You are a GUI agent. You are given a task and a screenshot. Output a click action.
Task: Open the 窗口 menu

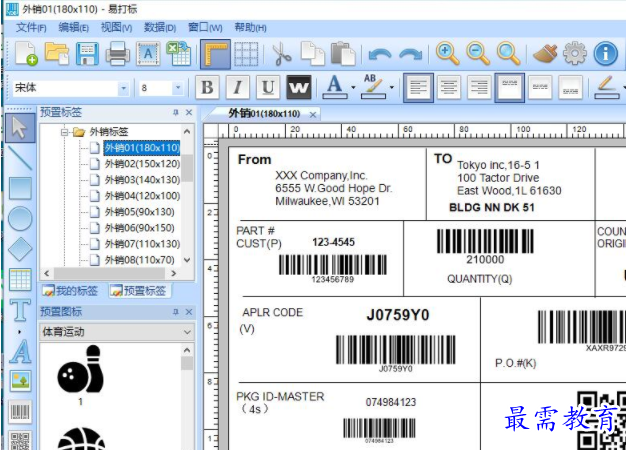[205, 28]
